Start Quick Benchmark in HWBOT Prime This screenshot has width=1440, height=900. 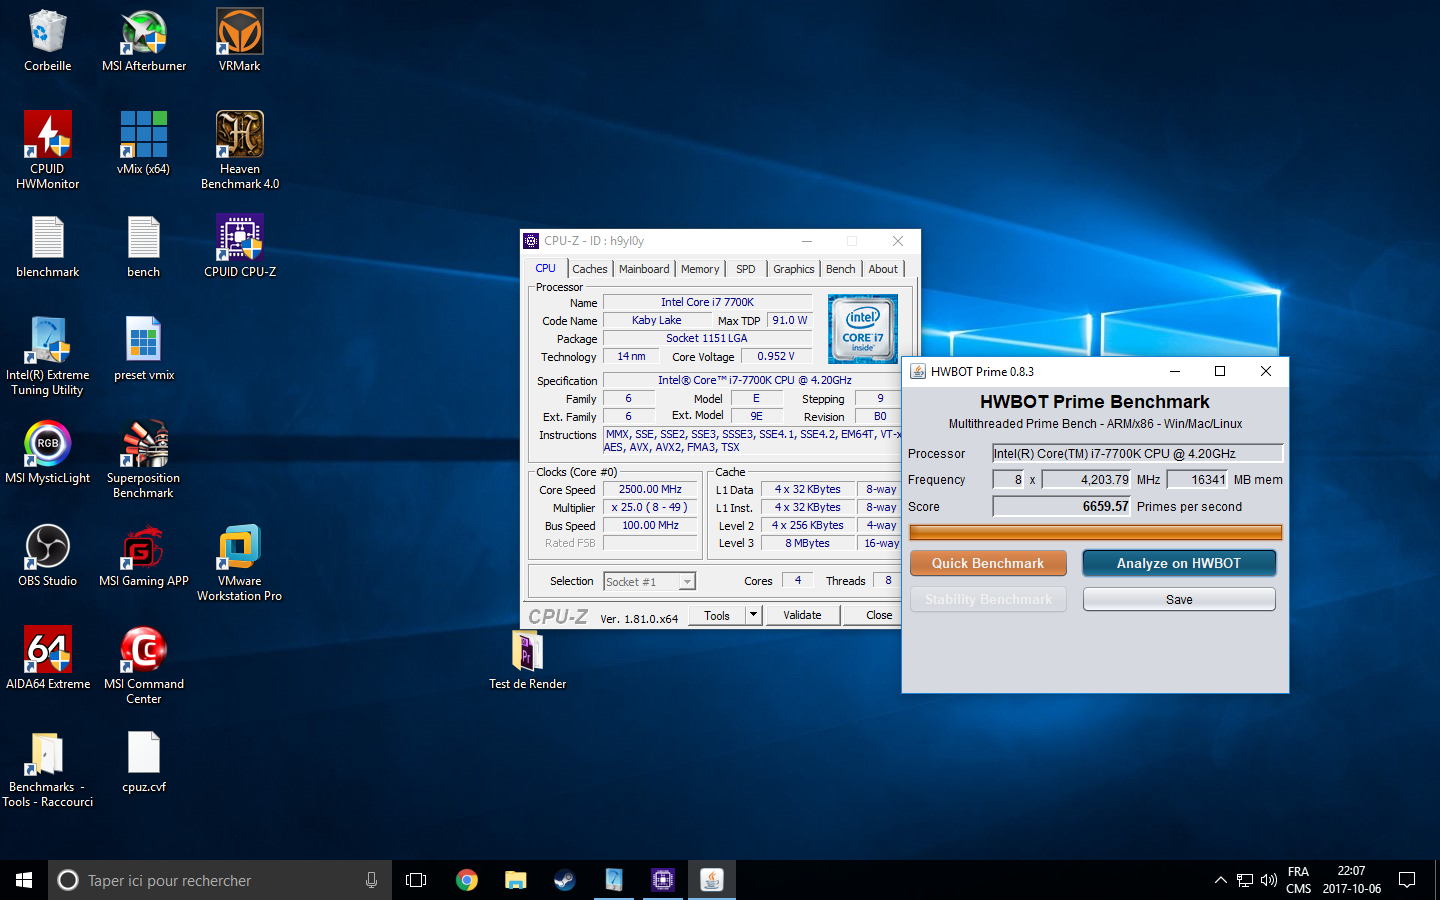pyautogui.click(x=988, y=563)
